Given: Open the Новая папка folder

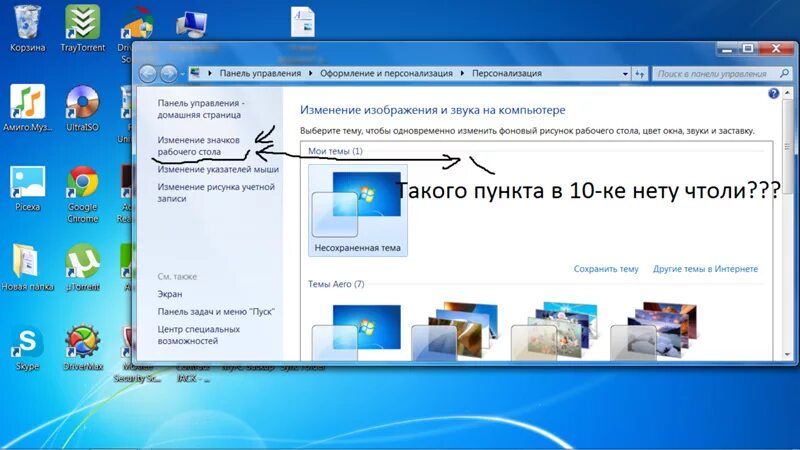Looking at the screenshot, I should click(x=28, y=267).
